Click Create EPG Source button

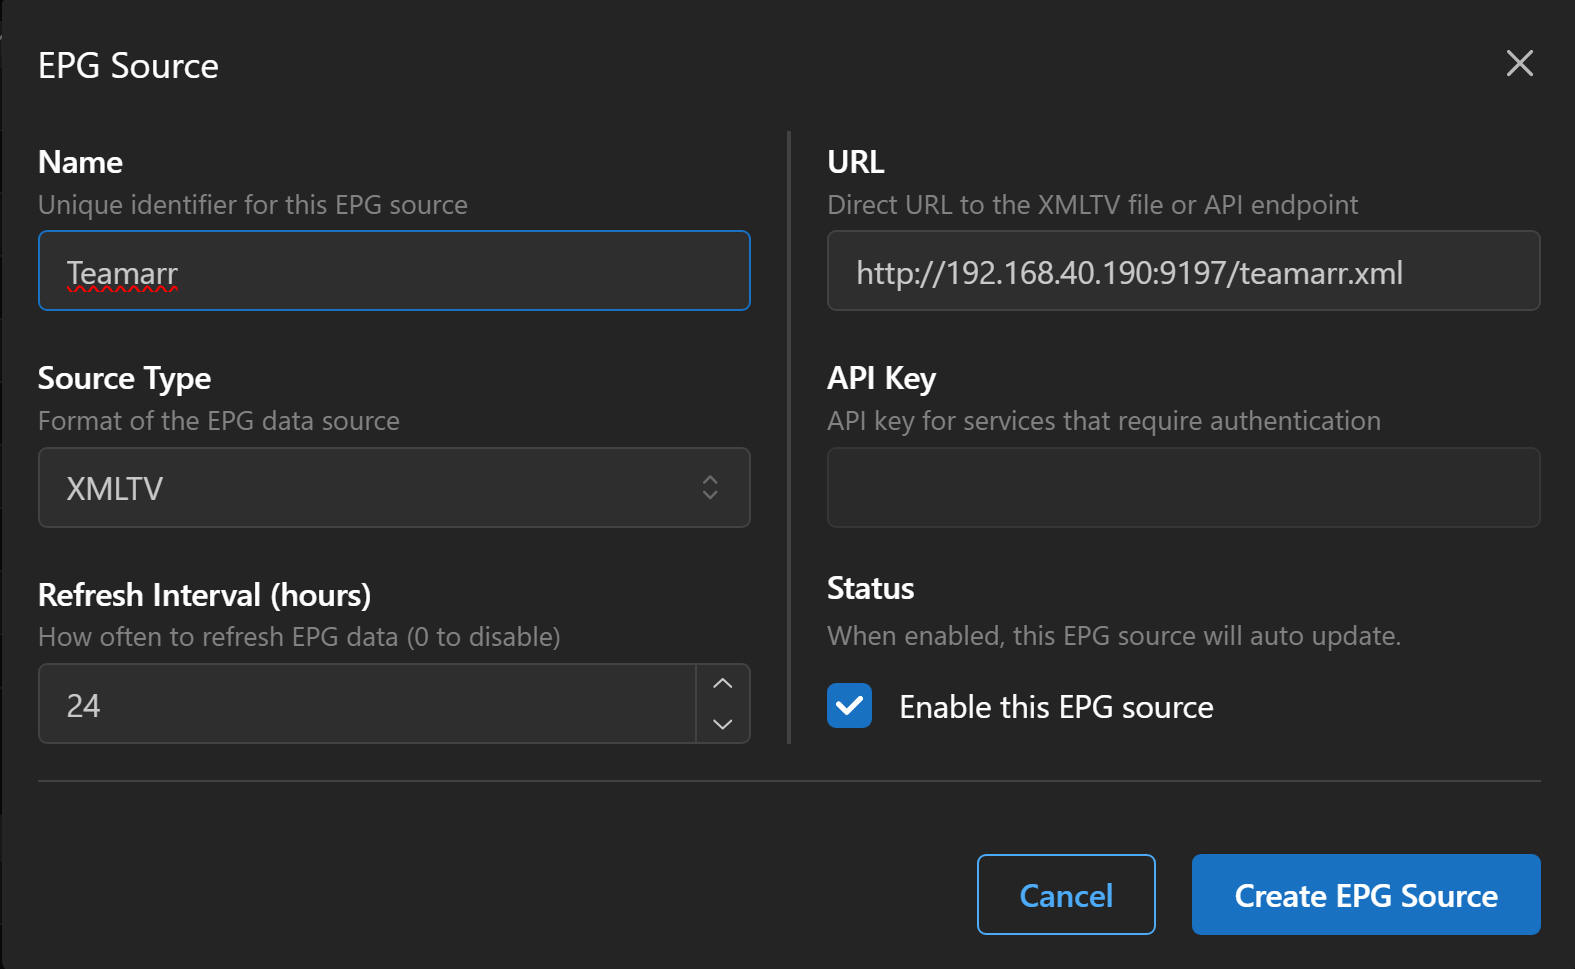tap(1365, 895)
